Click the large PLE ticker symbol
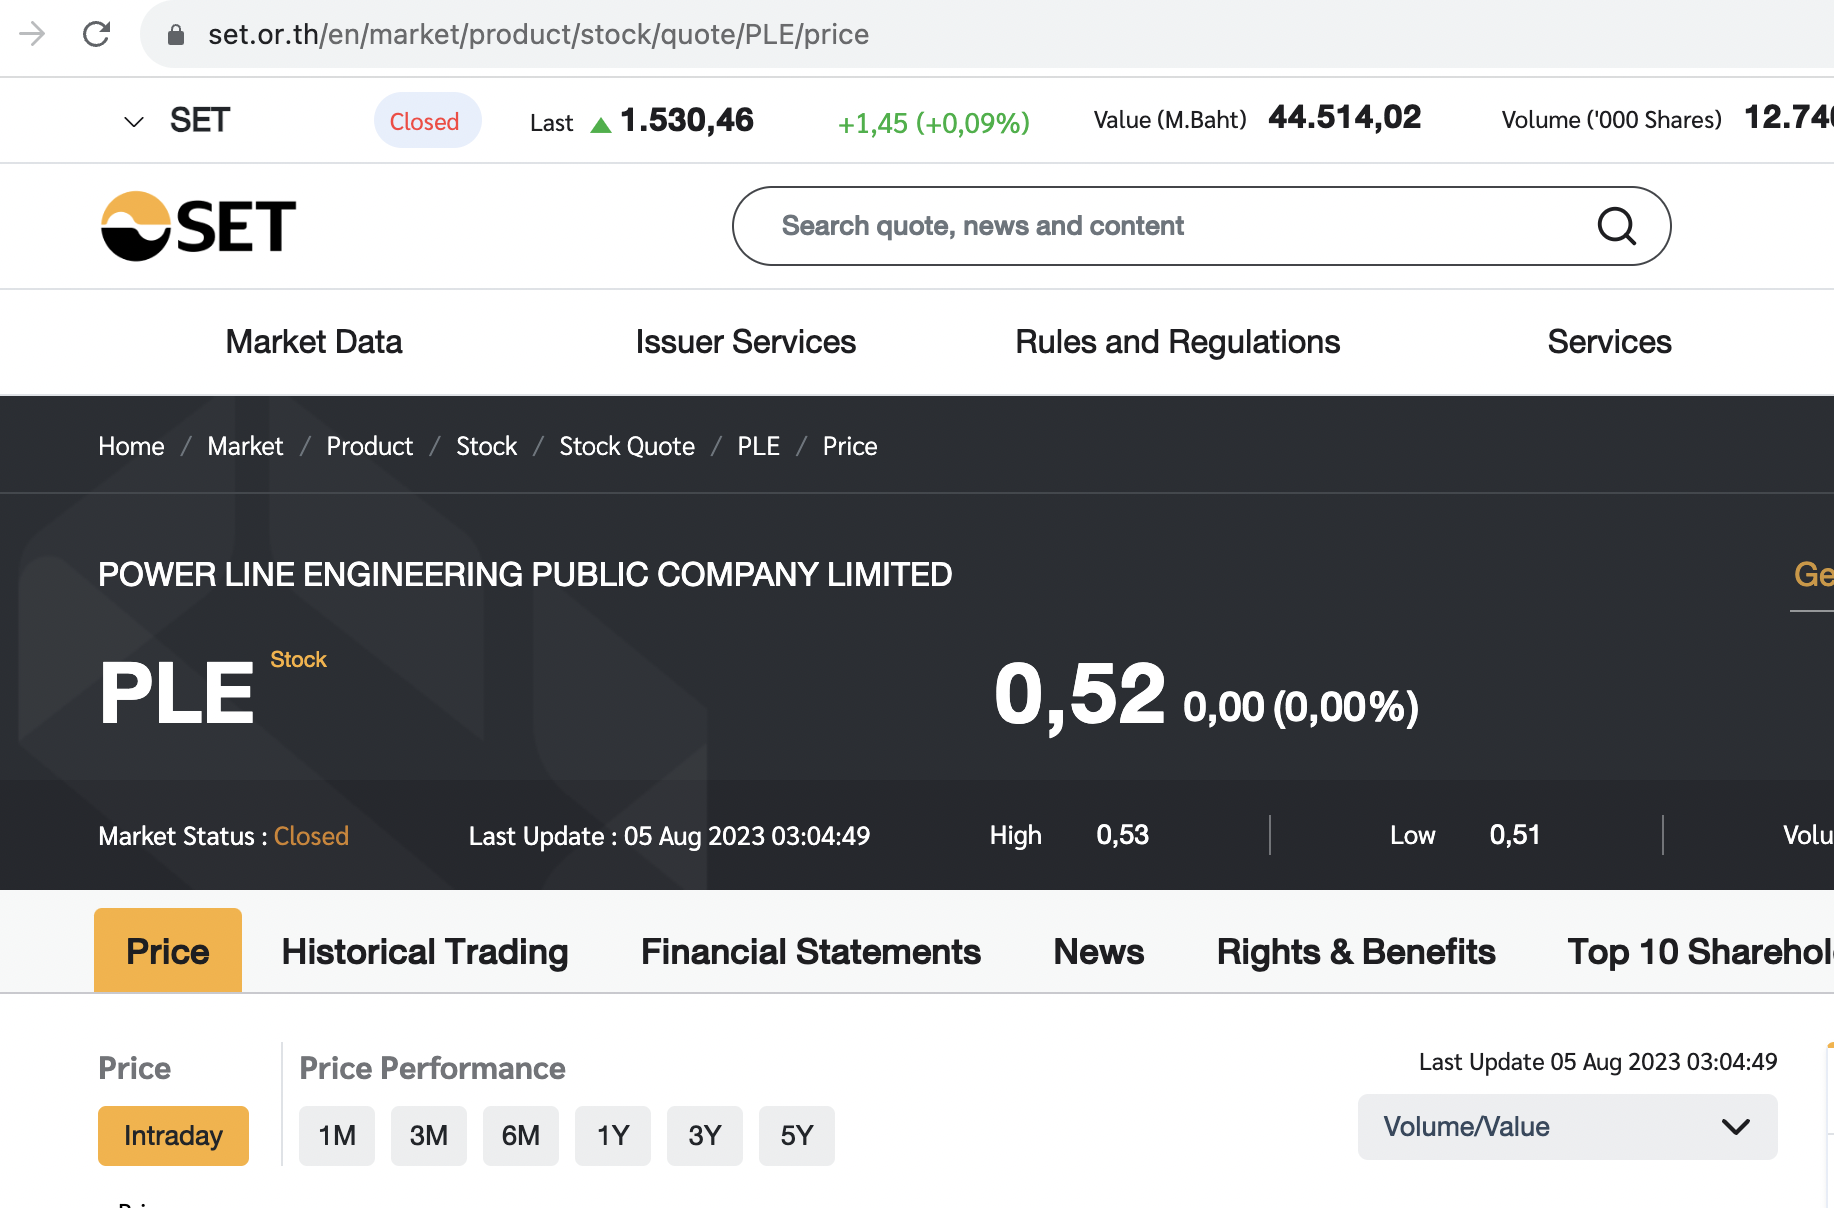Viewport: 1834px width, 1208px height. [177, 693]
